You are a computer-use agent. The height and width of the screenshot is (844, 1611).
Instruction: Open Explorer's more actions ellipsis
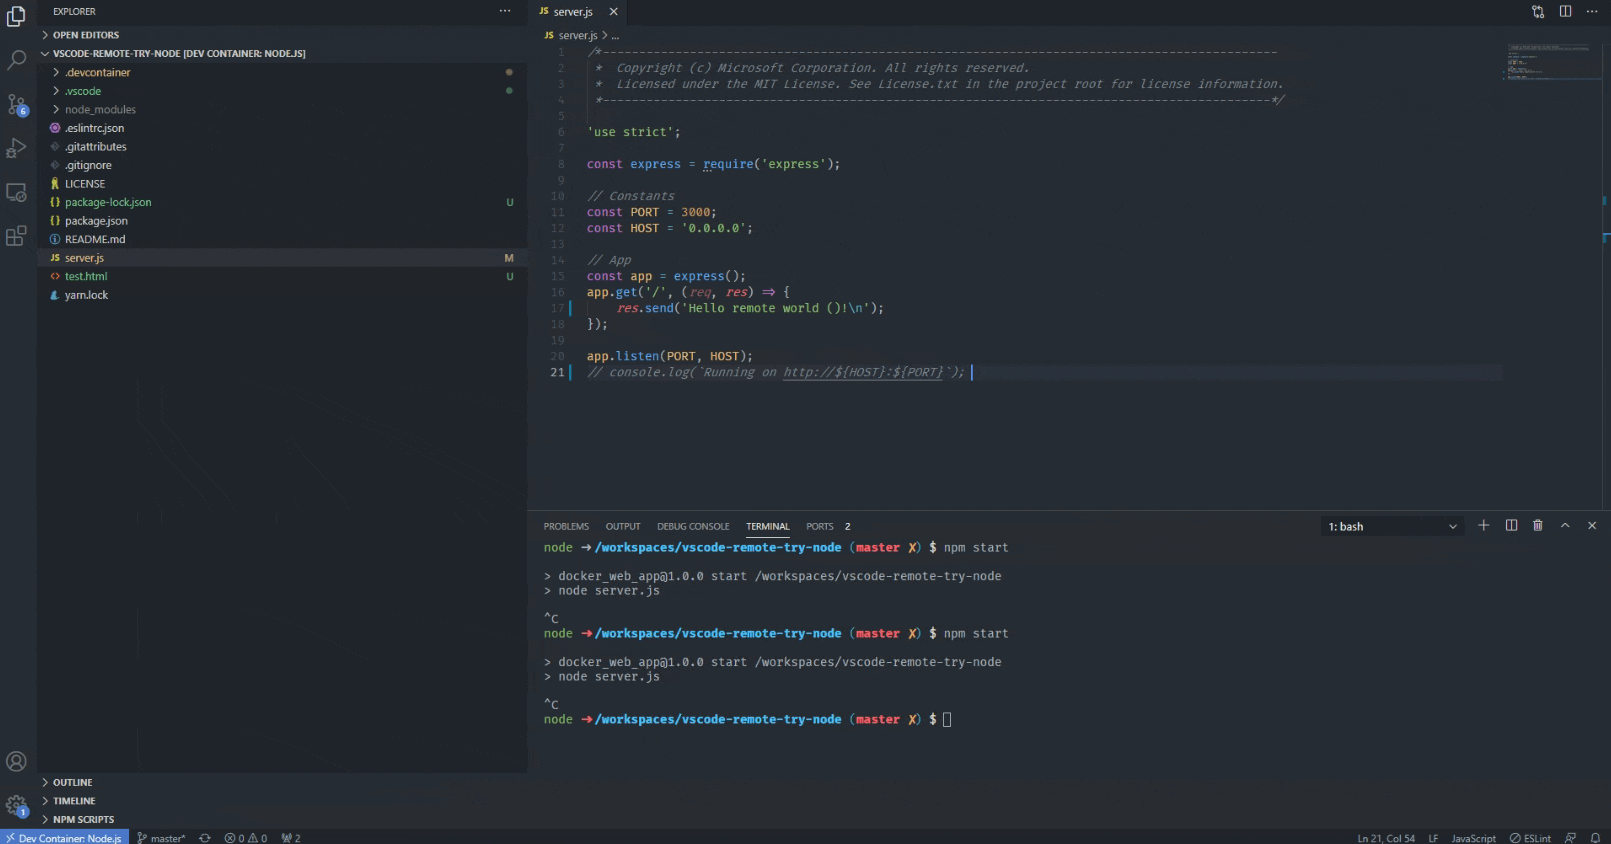[x=505, y=11]
